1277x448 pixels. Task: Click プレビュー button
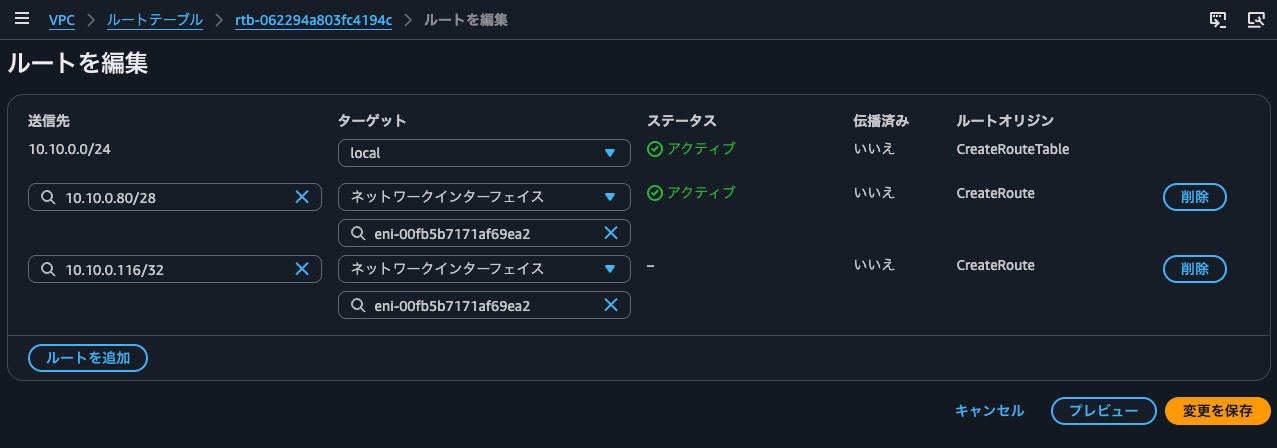coord(1104,411)
